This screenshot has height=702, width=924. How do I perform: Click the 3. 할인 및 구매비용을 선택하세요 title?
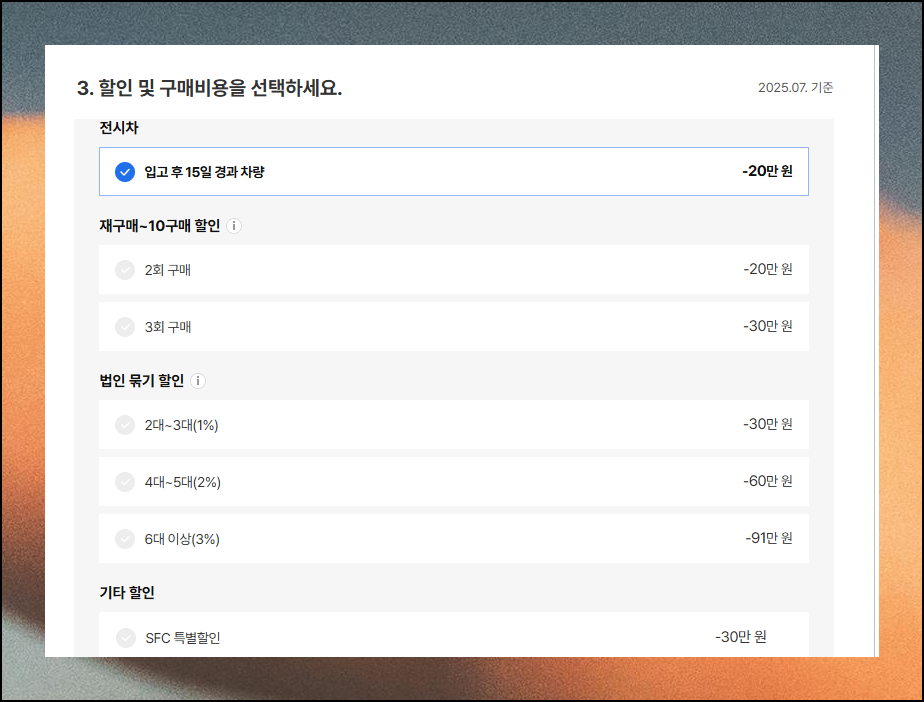click(x=209, y=88)
